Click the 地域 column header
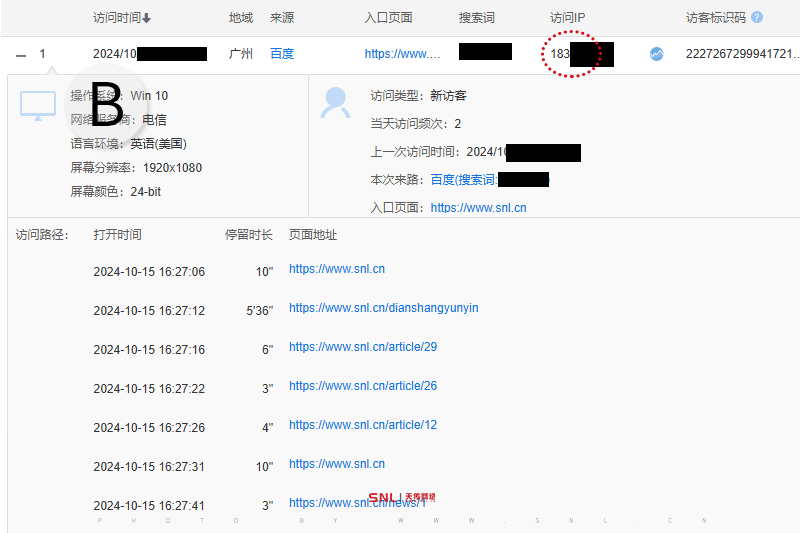This screenshot has height=533, width=800. point(241,18)
